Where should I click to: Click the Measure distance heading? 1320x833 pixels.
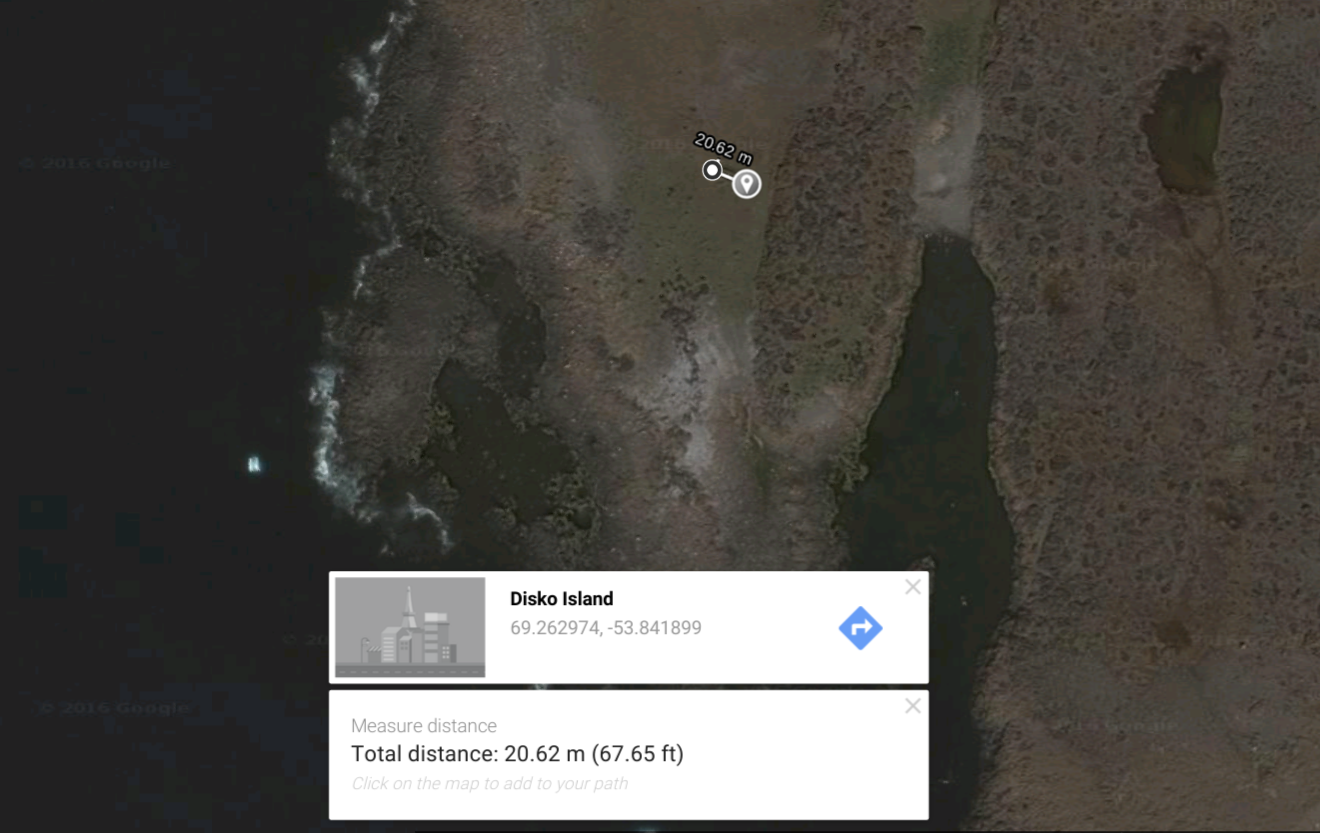coord(424,726)
